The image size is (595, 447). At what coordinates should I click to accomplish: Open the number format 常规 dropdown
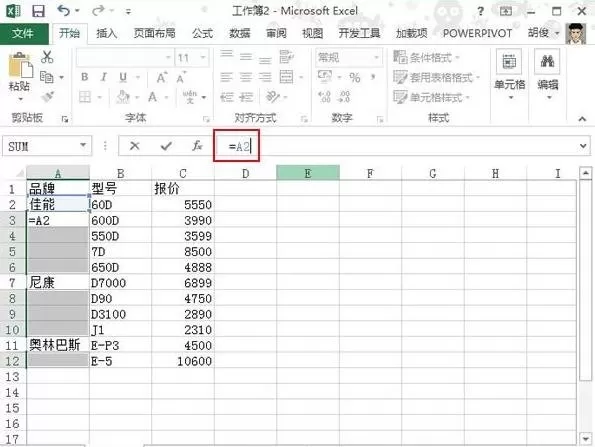[376, 58]
